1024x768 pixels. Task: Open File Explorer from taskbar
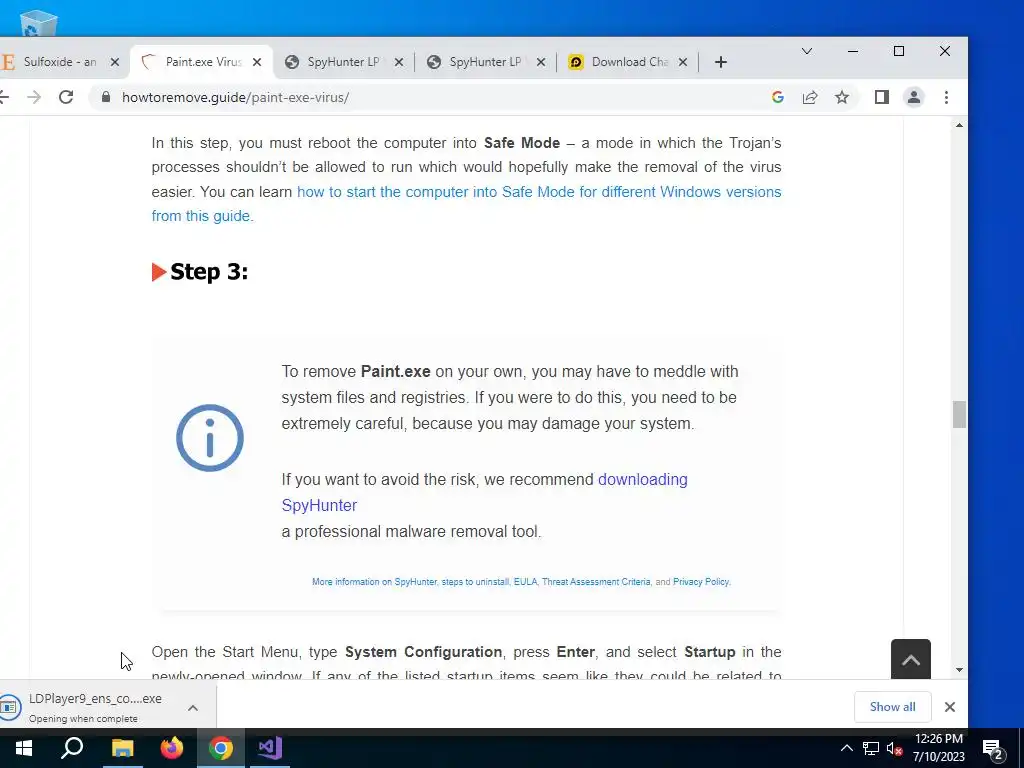coord(122,748)
